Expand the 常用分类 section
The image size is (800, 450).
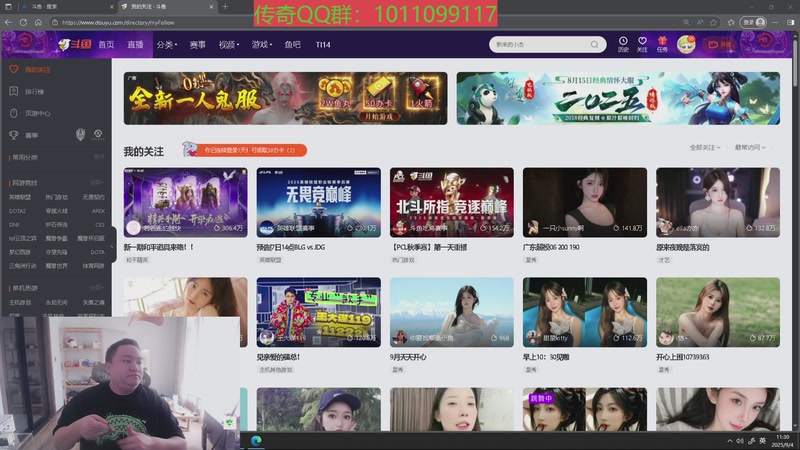(99, 157)
